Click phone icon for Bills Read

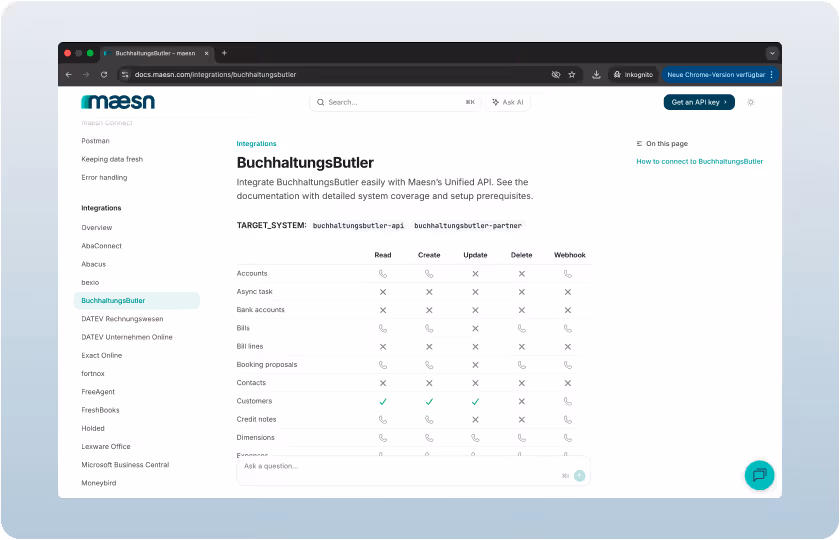tap(382, 328)
